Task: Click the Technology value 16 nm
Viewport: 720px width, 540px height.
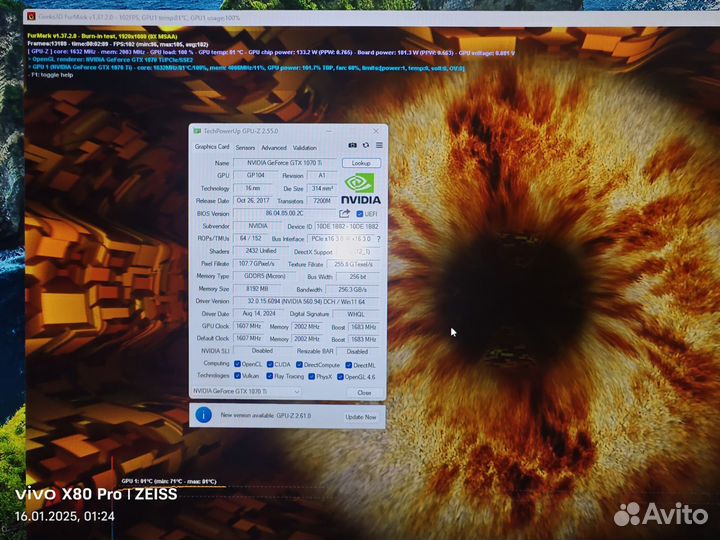Action: (x=253, y=188)
